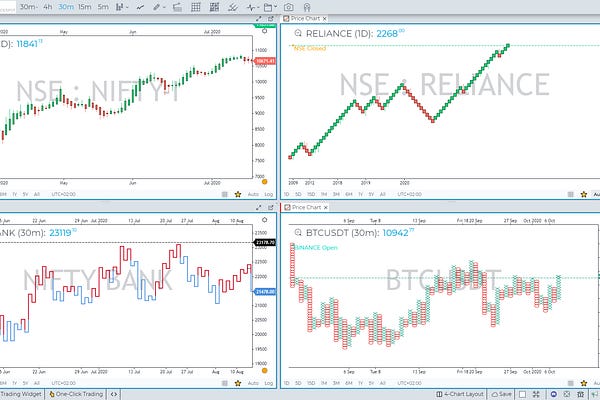
Task: Select the drawing pencil tool
Action: (x=157, y=7)
